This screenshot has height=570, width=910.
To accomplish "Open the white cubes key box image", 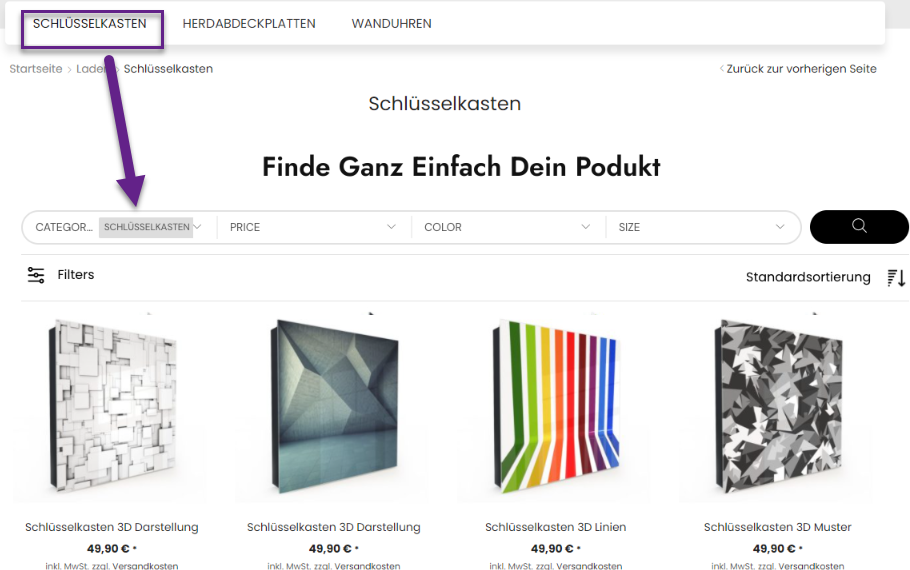I will 111,406.
